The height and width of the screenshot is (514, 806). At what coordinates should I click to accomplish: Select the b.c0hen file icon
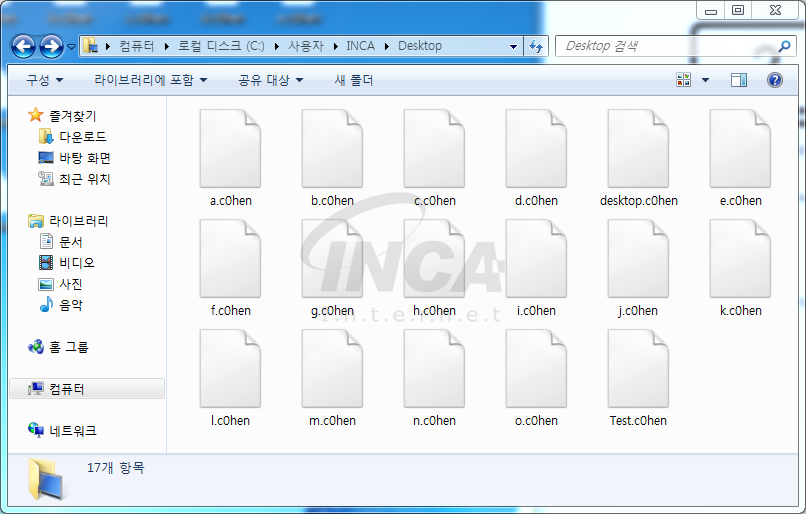point(332,149)
